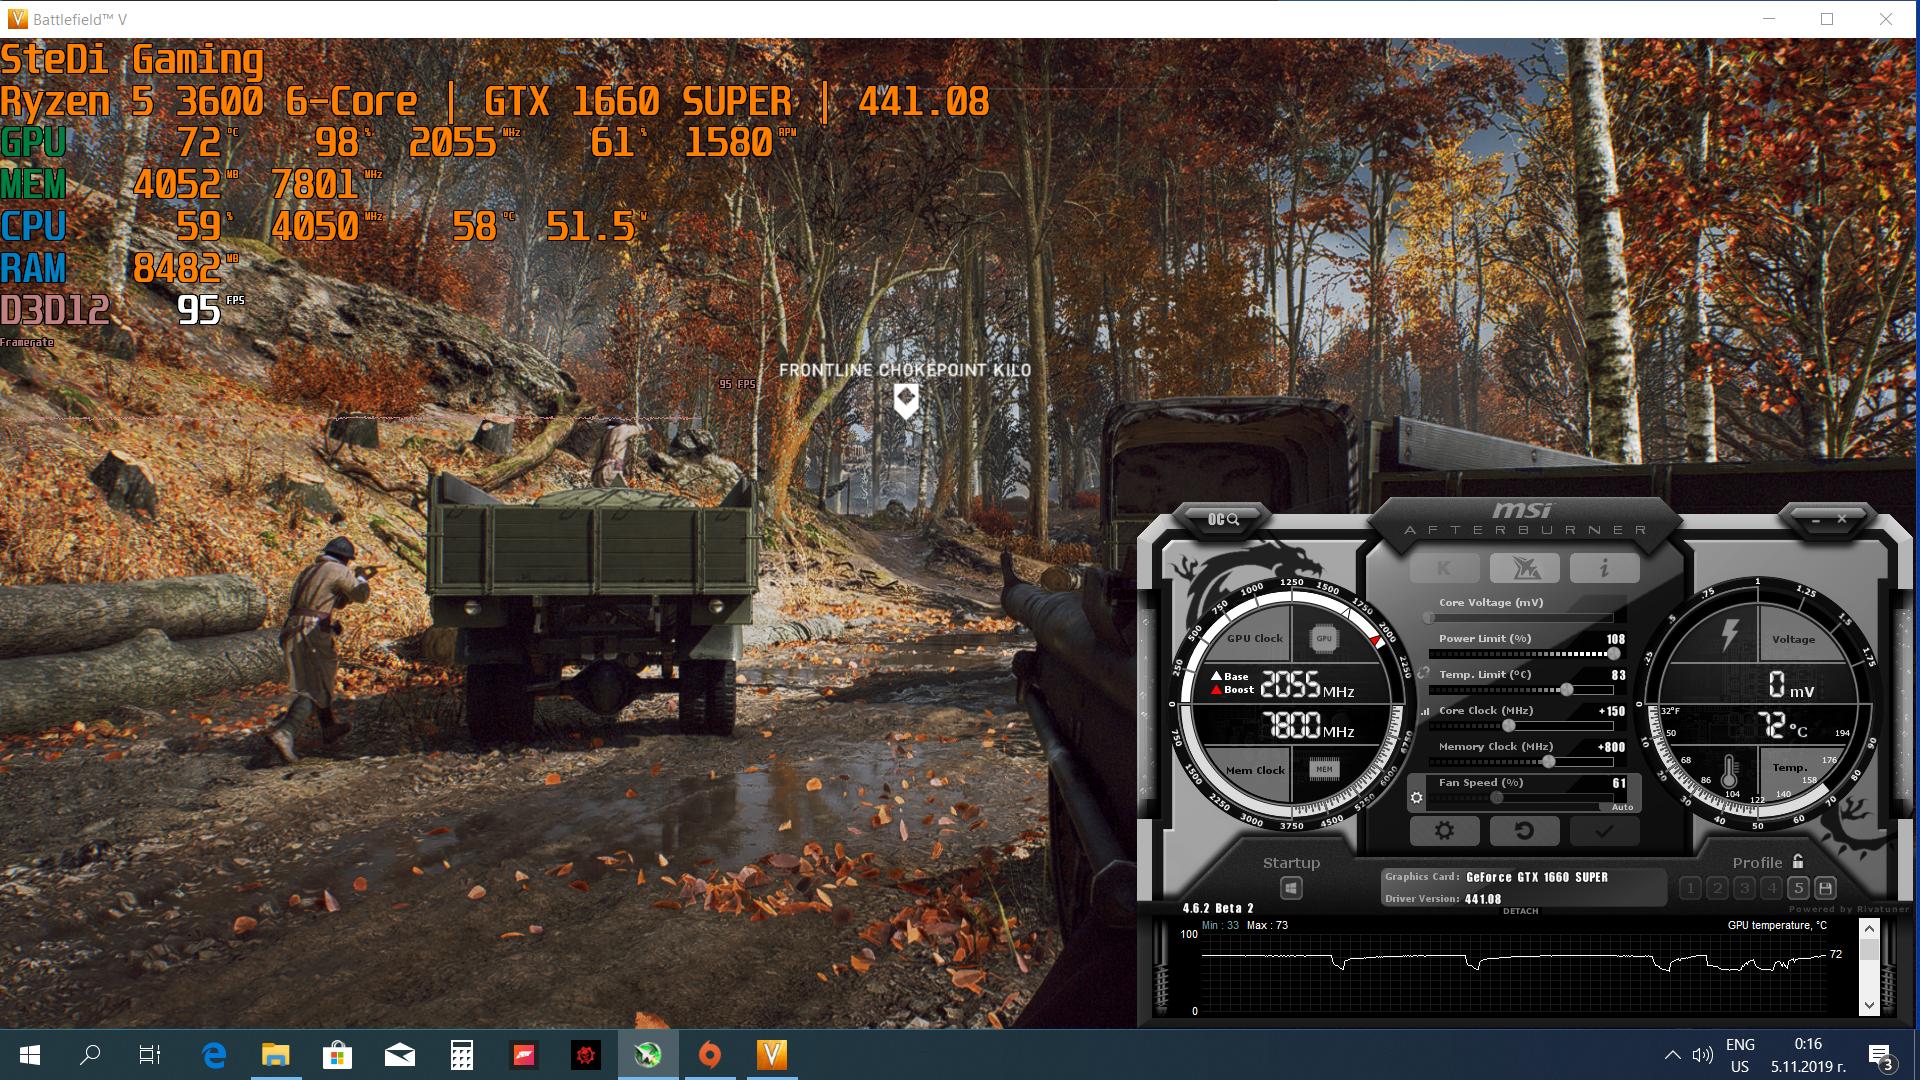Click the driver version 441.08 text
Viewport: 1920px width, 1080px height.
tap(1483, 899)
